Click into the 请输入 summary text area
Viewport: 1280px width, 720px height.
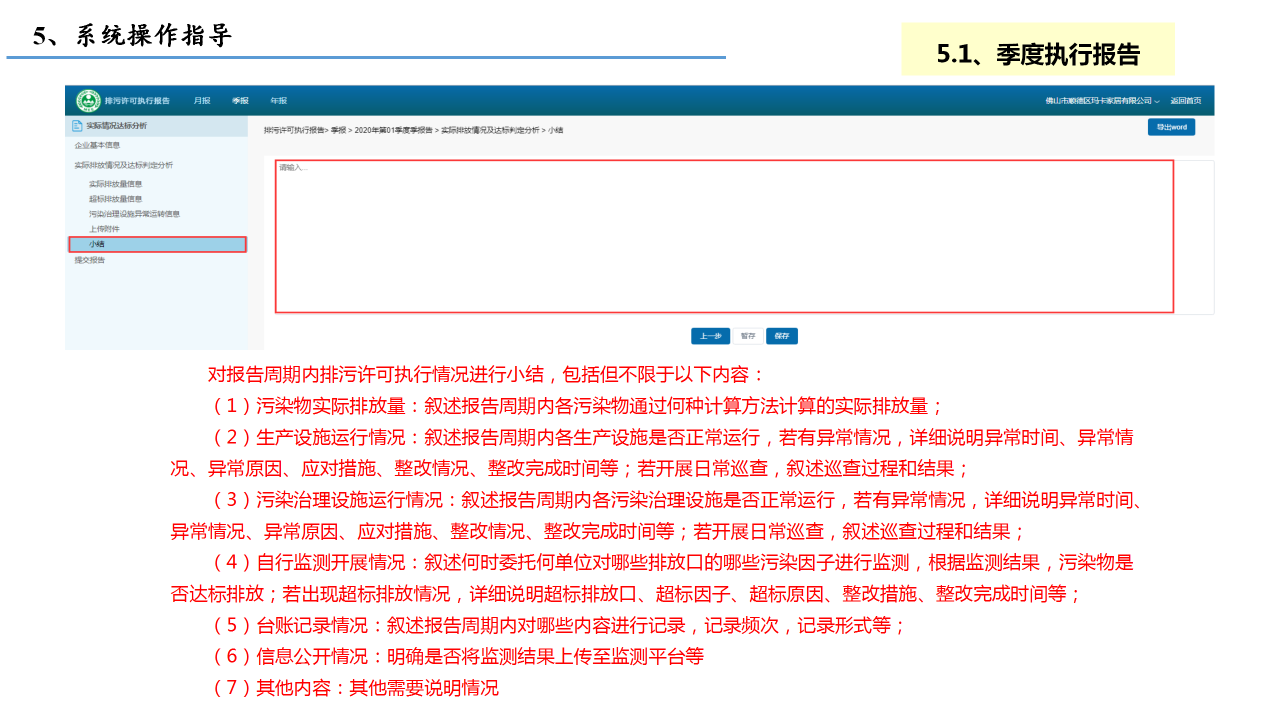[x=723, y=236]
